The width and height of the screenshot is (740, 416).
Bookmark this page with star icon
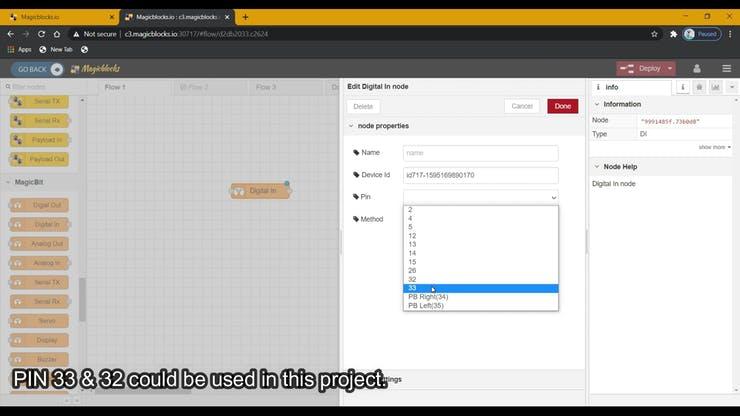tap(654, 33)
